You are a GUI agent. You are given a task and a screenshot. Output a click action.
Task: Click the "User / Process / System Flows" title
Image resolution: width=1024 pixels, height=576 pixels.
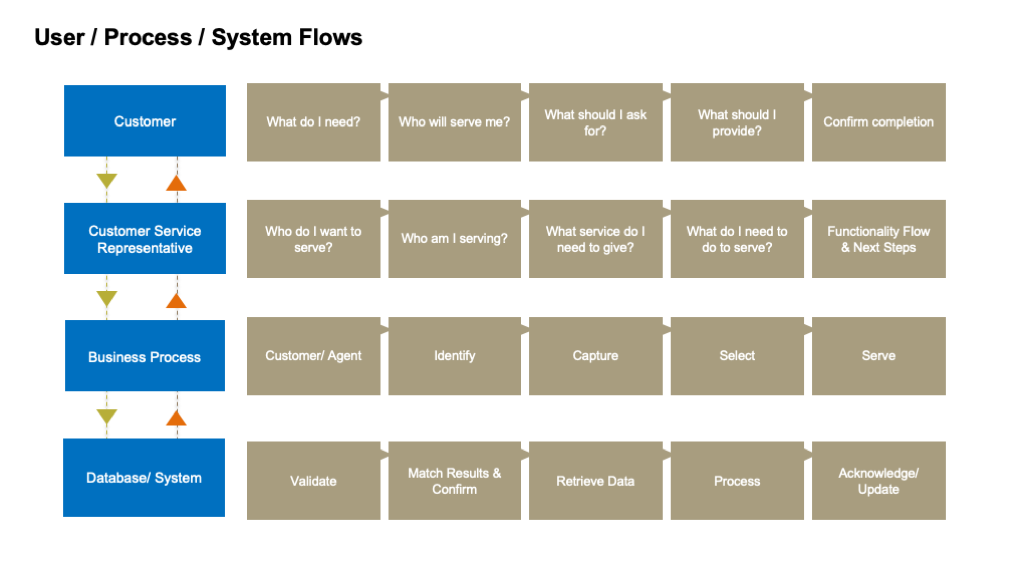(198, 38)
